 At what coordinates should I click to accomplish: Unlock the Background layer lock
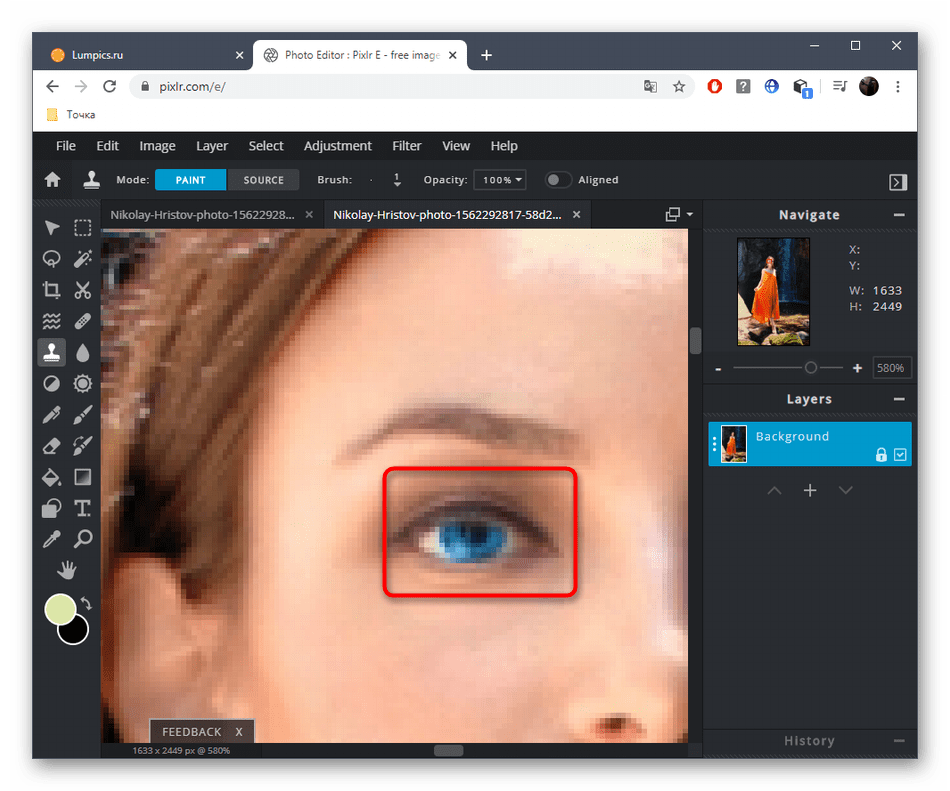pos(881,455)
